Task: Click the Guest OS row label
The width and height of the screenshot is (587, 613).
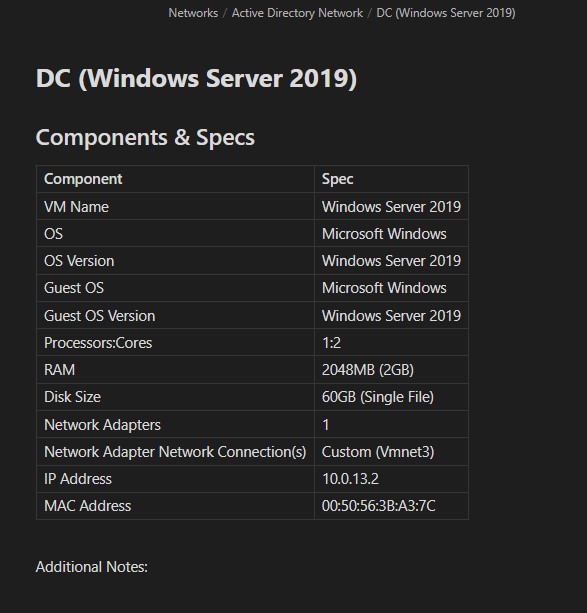Action: pyautogui.click(x=74, y=288)
